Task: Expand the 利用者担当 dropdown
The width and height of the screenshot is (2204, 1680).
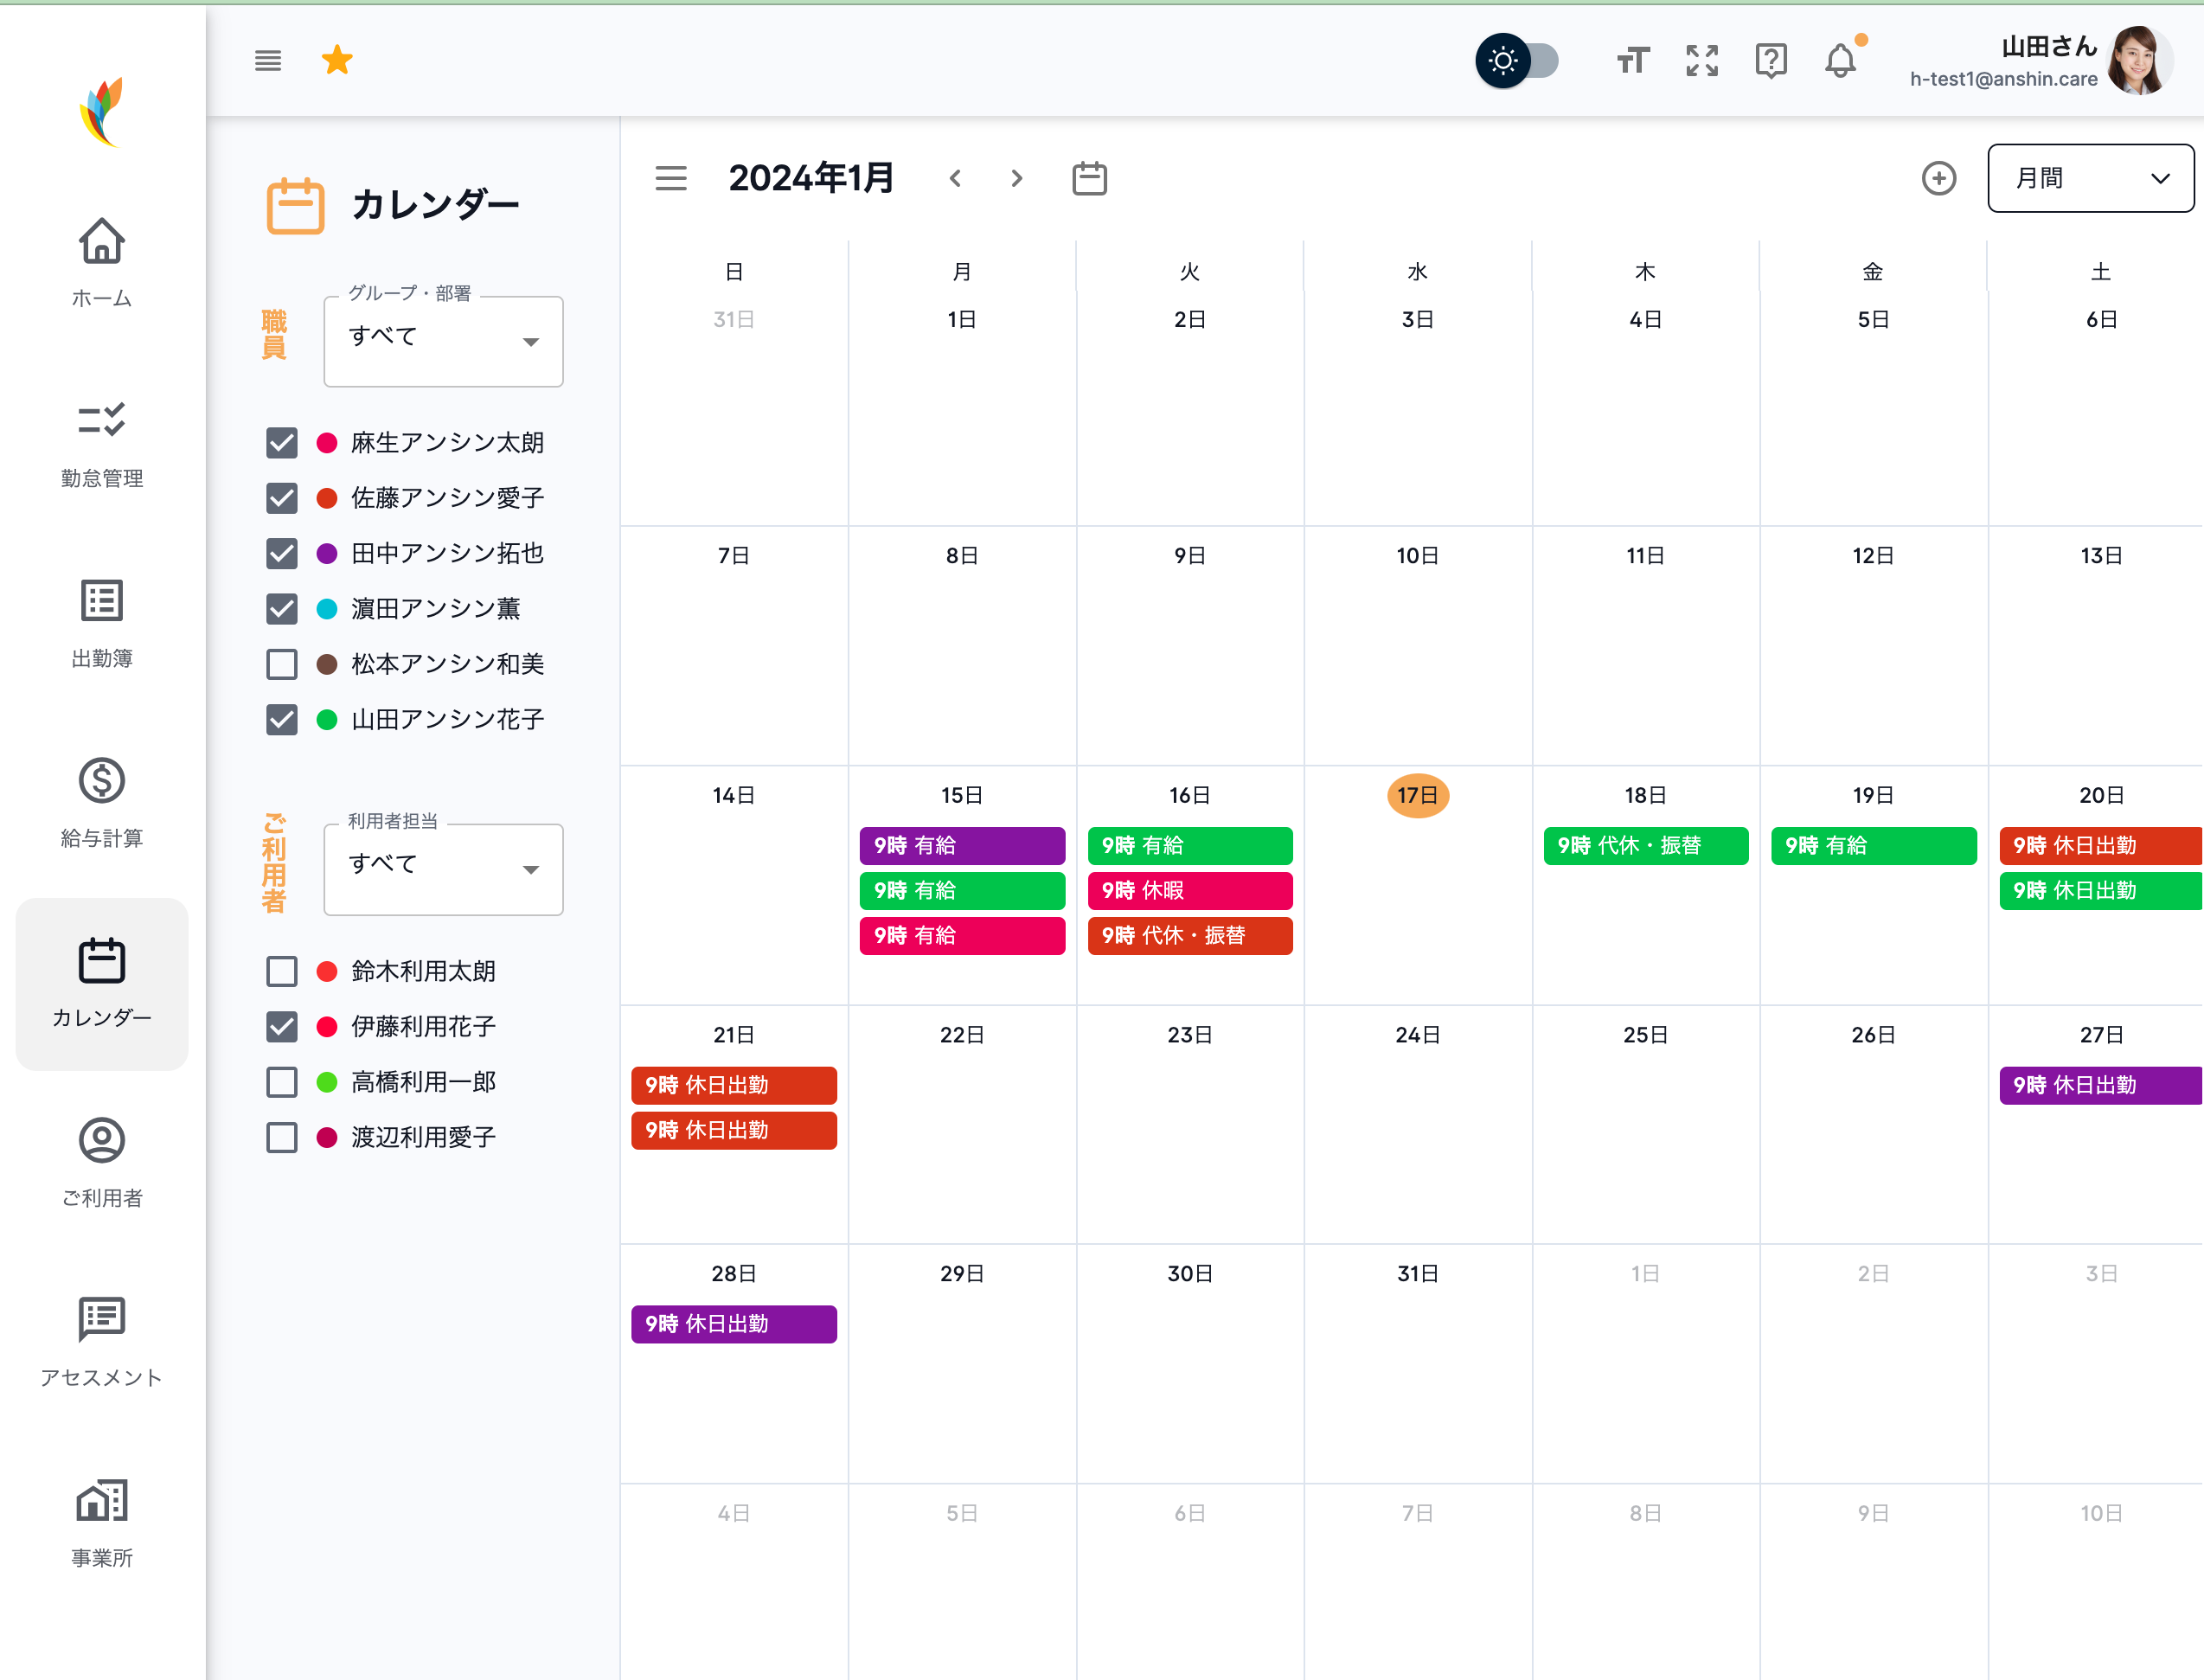Action: [443, 868]
